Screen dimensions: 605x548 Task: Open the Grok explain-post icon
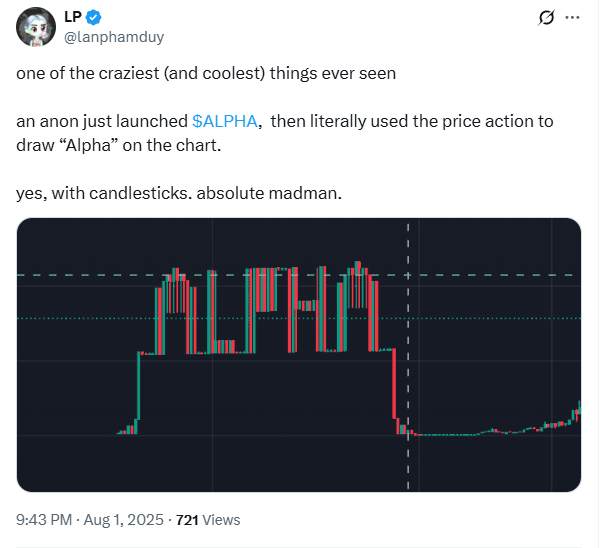(546, 18)
